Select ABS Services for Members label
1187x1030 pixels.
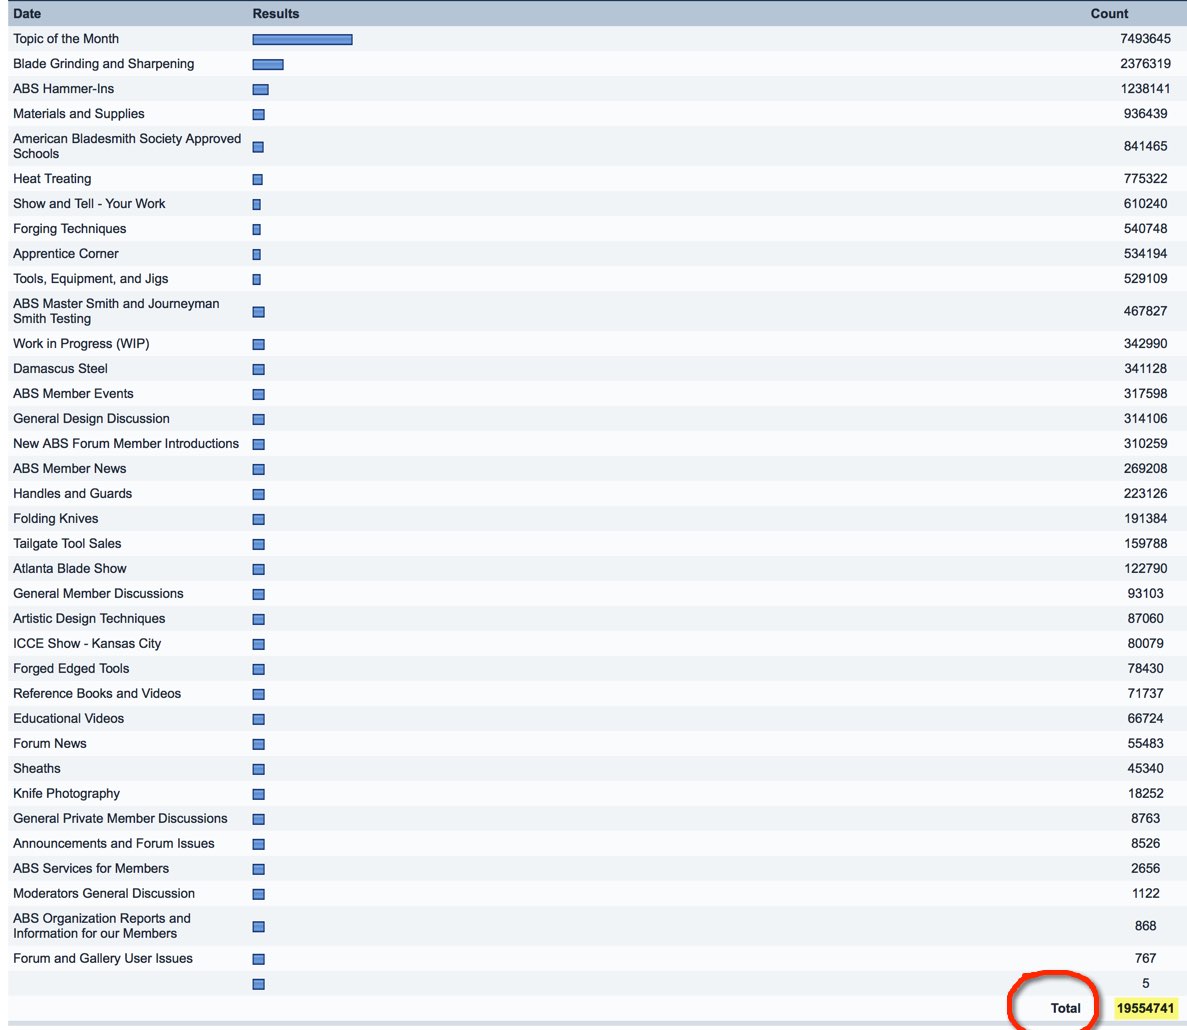coord(91,868)
